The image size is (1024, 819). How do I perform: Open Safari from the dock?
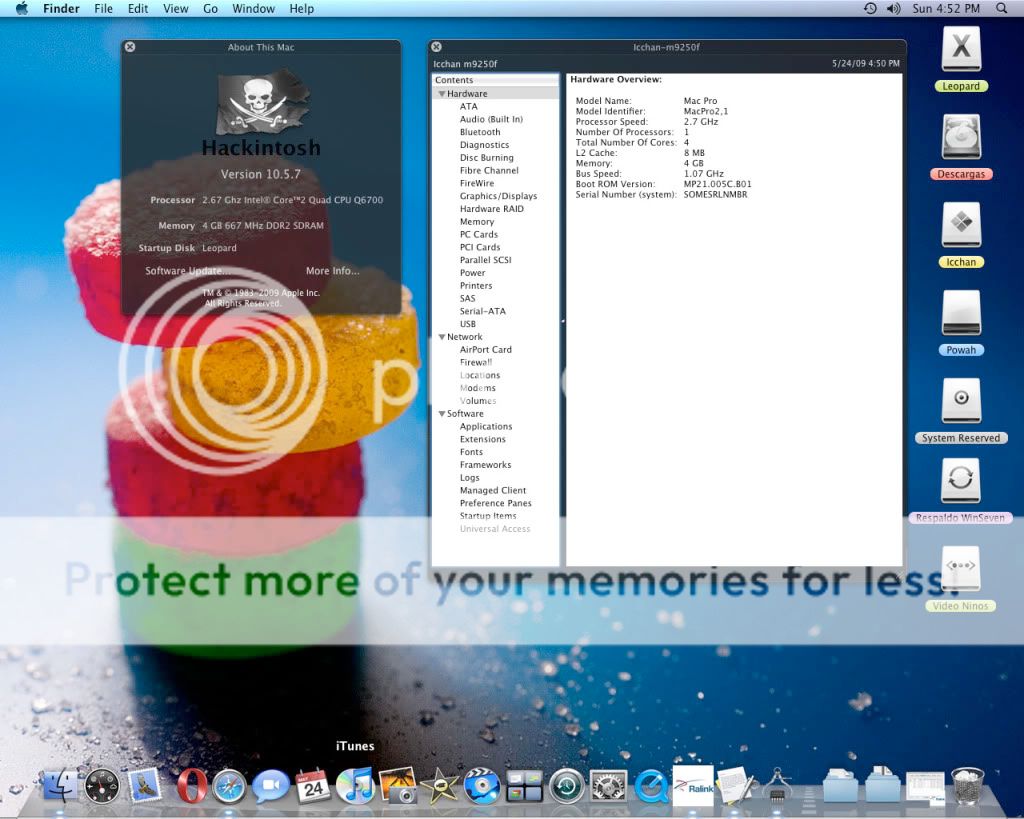(x=229, y=786)
